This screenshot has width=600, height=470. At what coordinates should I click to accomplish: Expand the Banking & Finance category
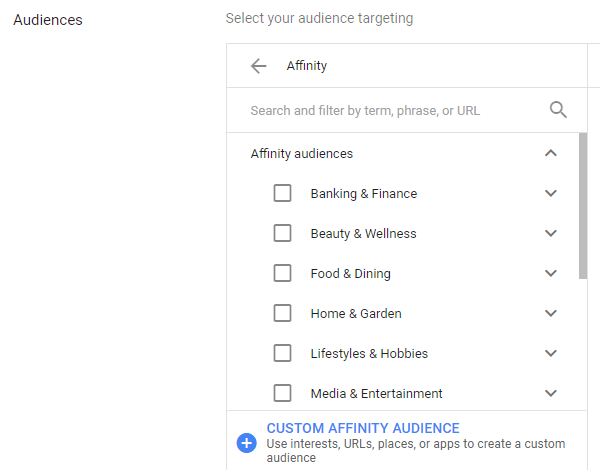point(550,193)
